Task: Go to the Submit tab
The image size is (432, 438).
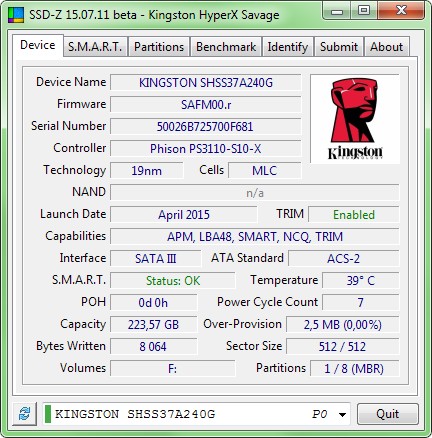Action: (x=339, y=47)
